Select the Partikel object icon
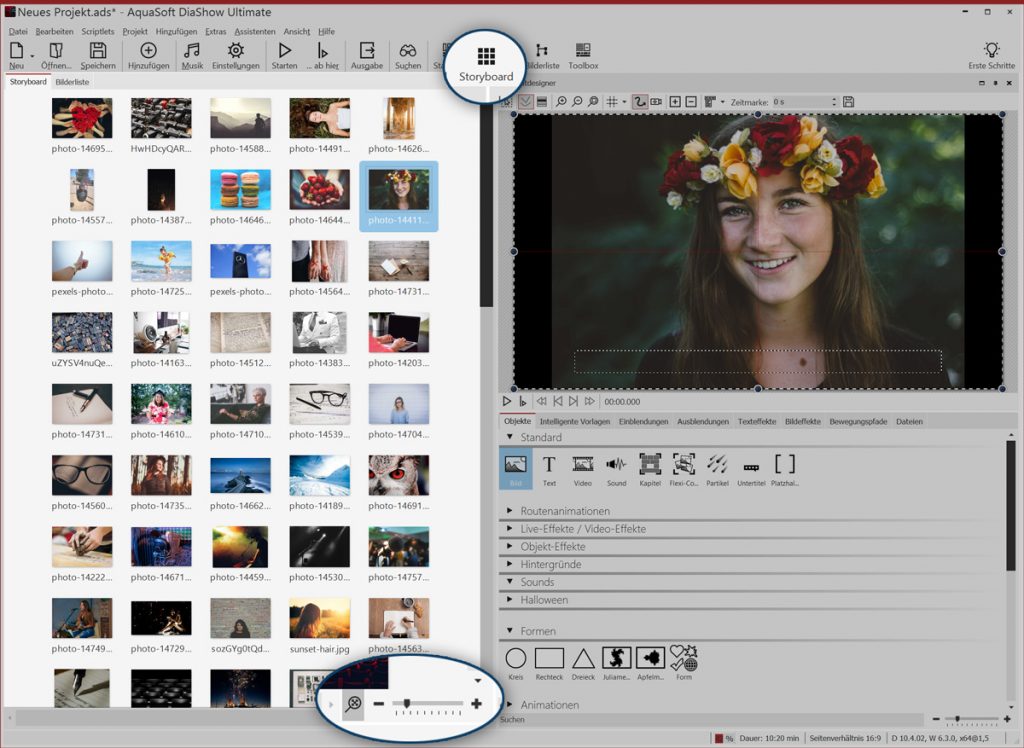The height and width of the screenshot is (748, 1024). pos(717,464)
